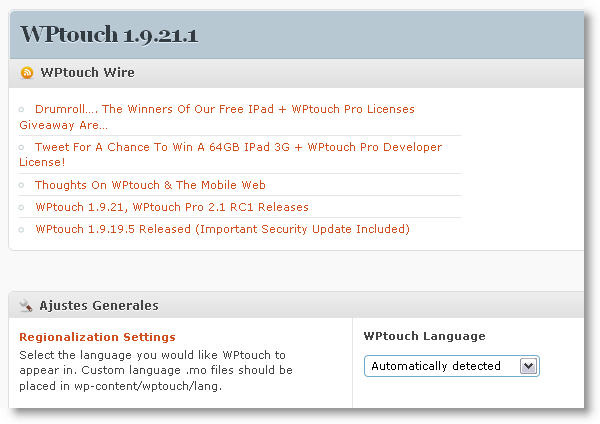Click the bullet before the Tweet For A Chance item
The image size is (600, 424).
(22, 147)
